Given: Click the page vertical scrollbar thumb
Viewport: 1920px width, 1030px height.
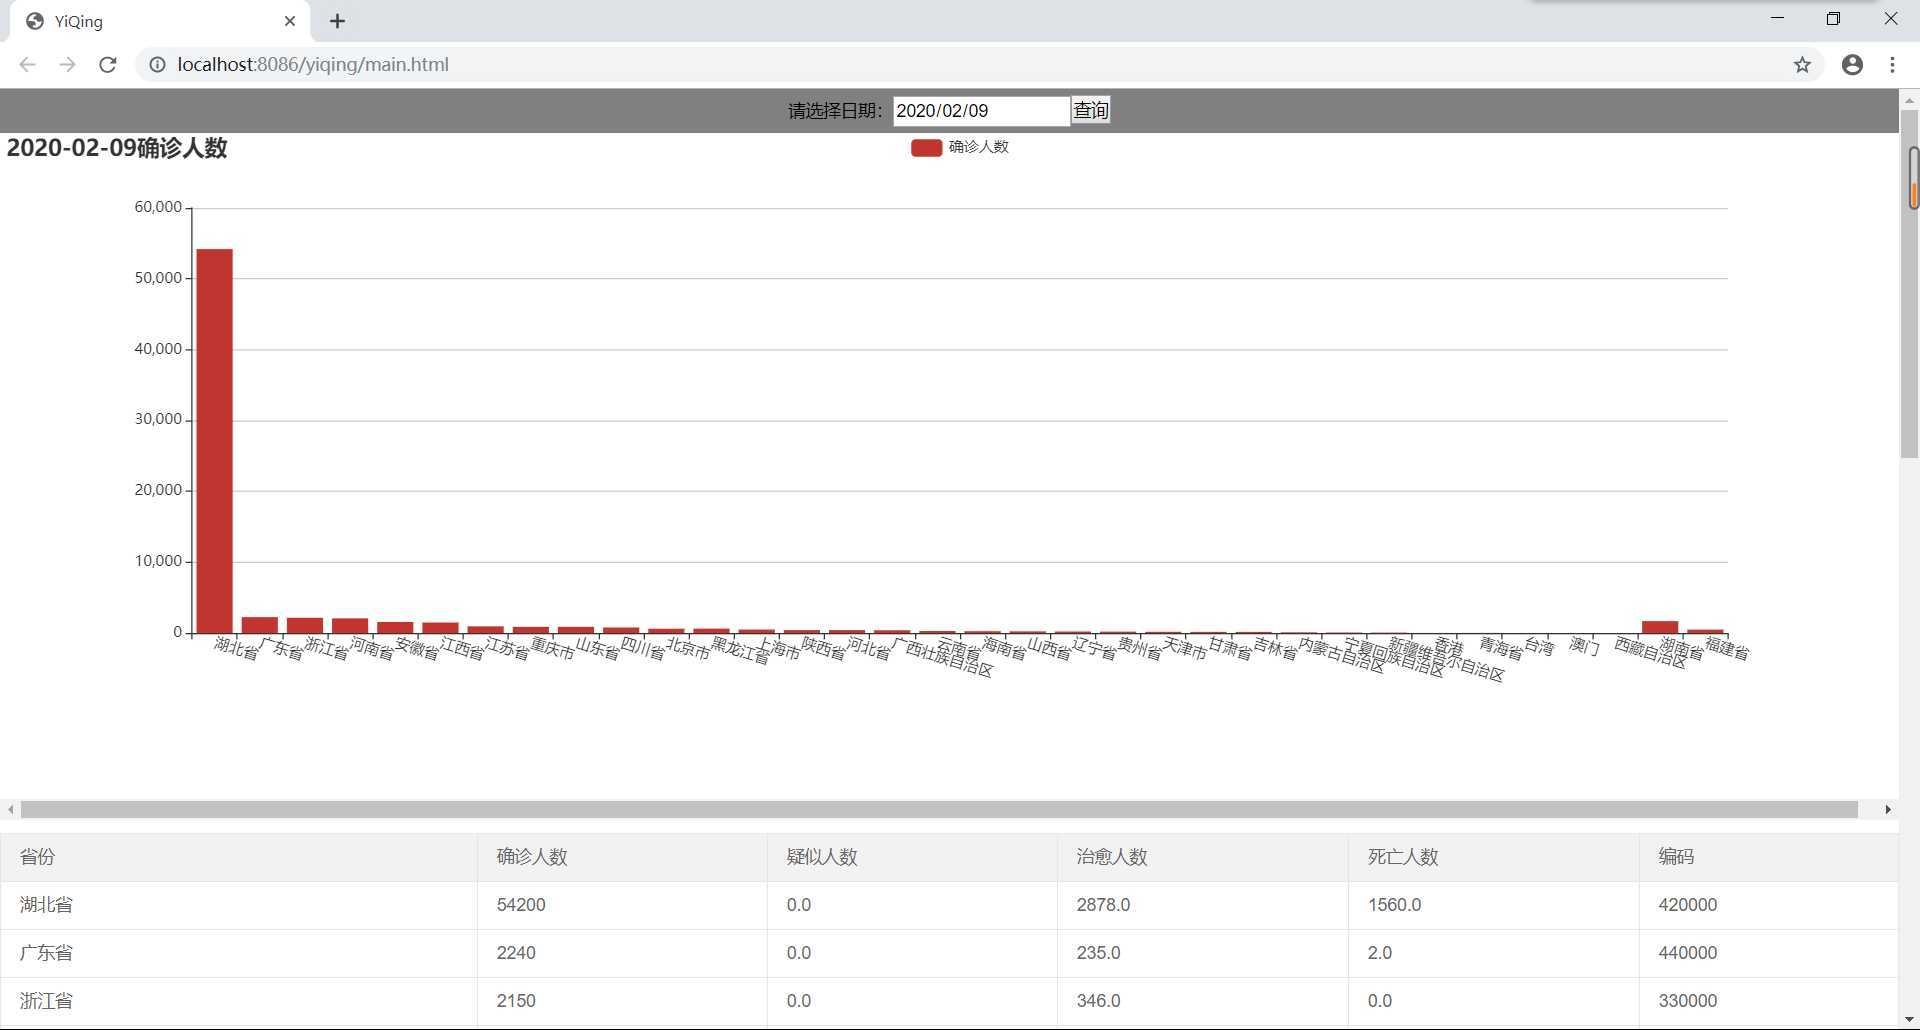Looking at the screenshot, I should (x=1909, y=284).
